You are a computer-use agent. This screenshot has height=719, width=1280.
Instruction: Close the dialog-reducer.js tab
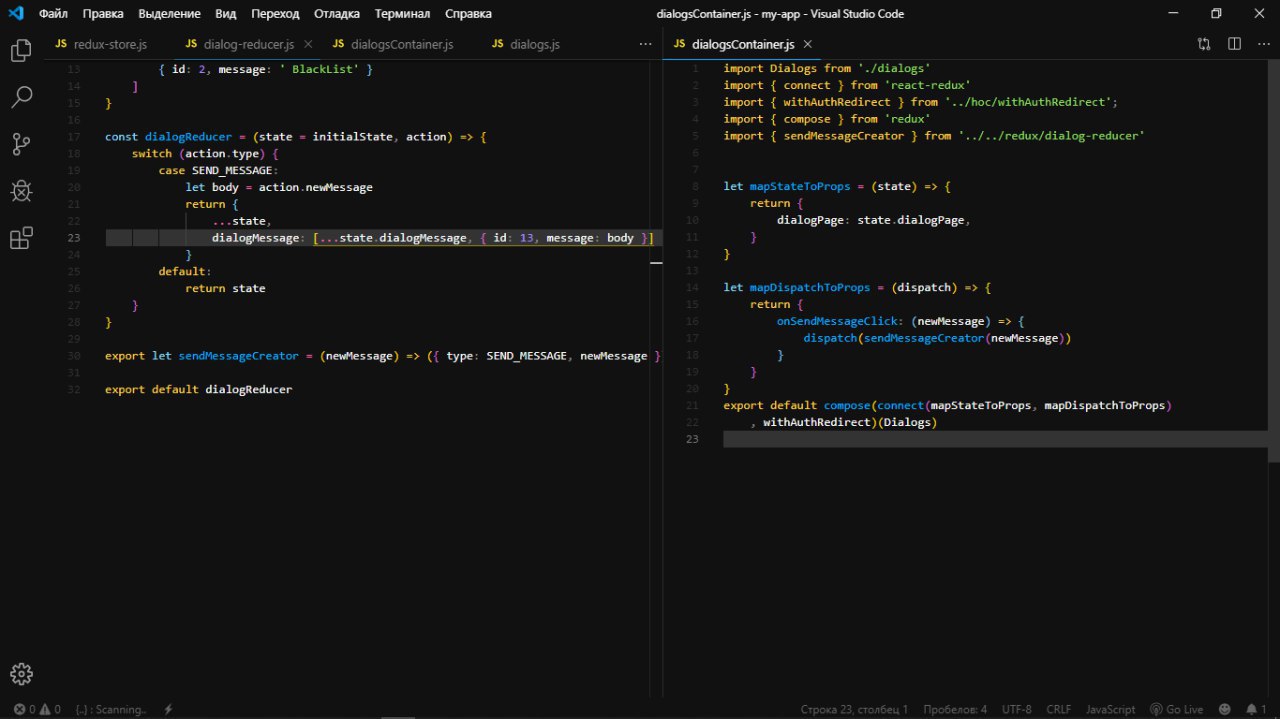pyautogui.click(x=308, y=45)
